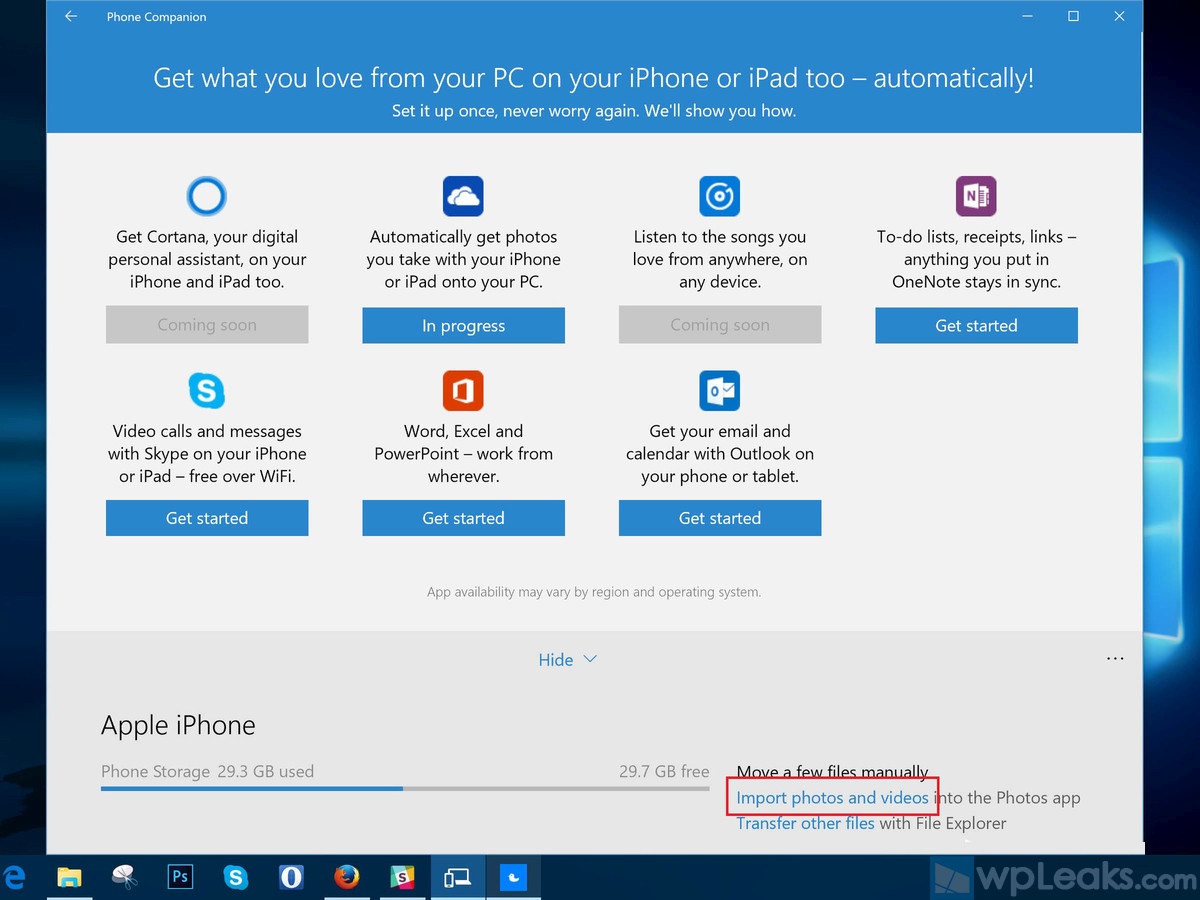The image size is (1200, 900).
Task: Open Transfer other files link
Action: point(805,824)
